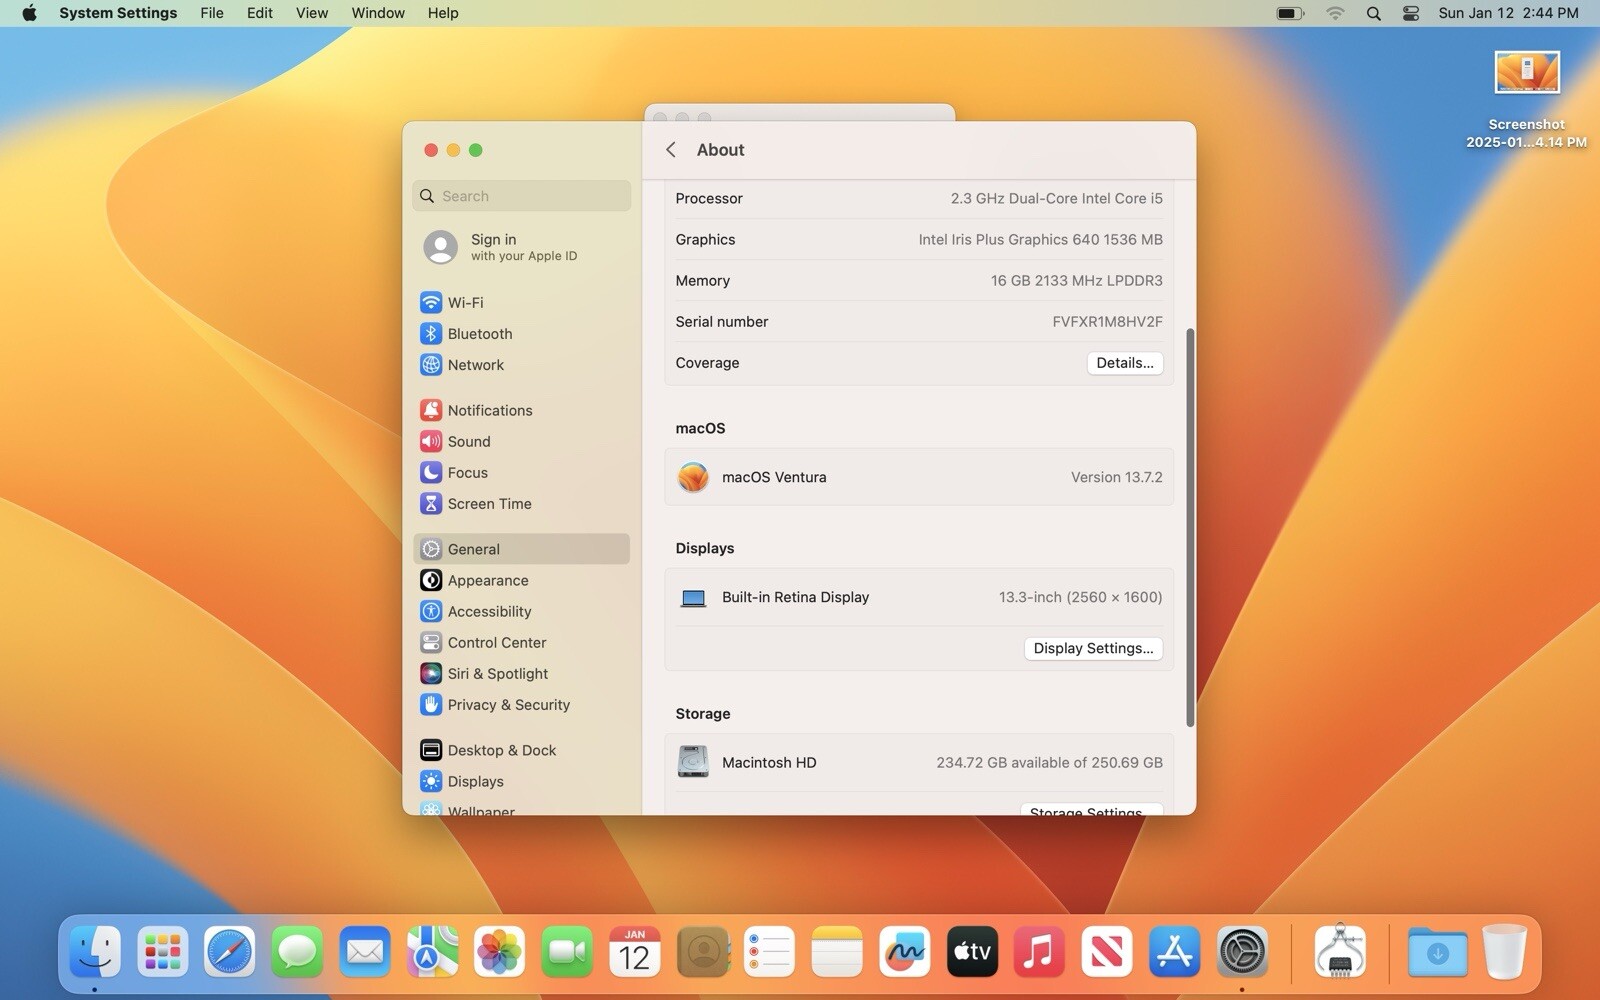Image resolution: width=1600 pixels, height=1000 pixels.
Task: Go to Notifications settings
Action: coord(489,410)
